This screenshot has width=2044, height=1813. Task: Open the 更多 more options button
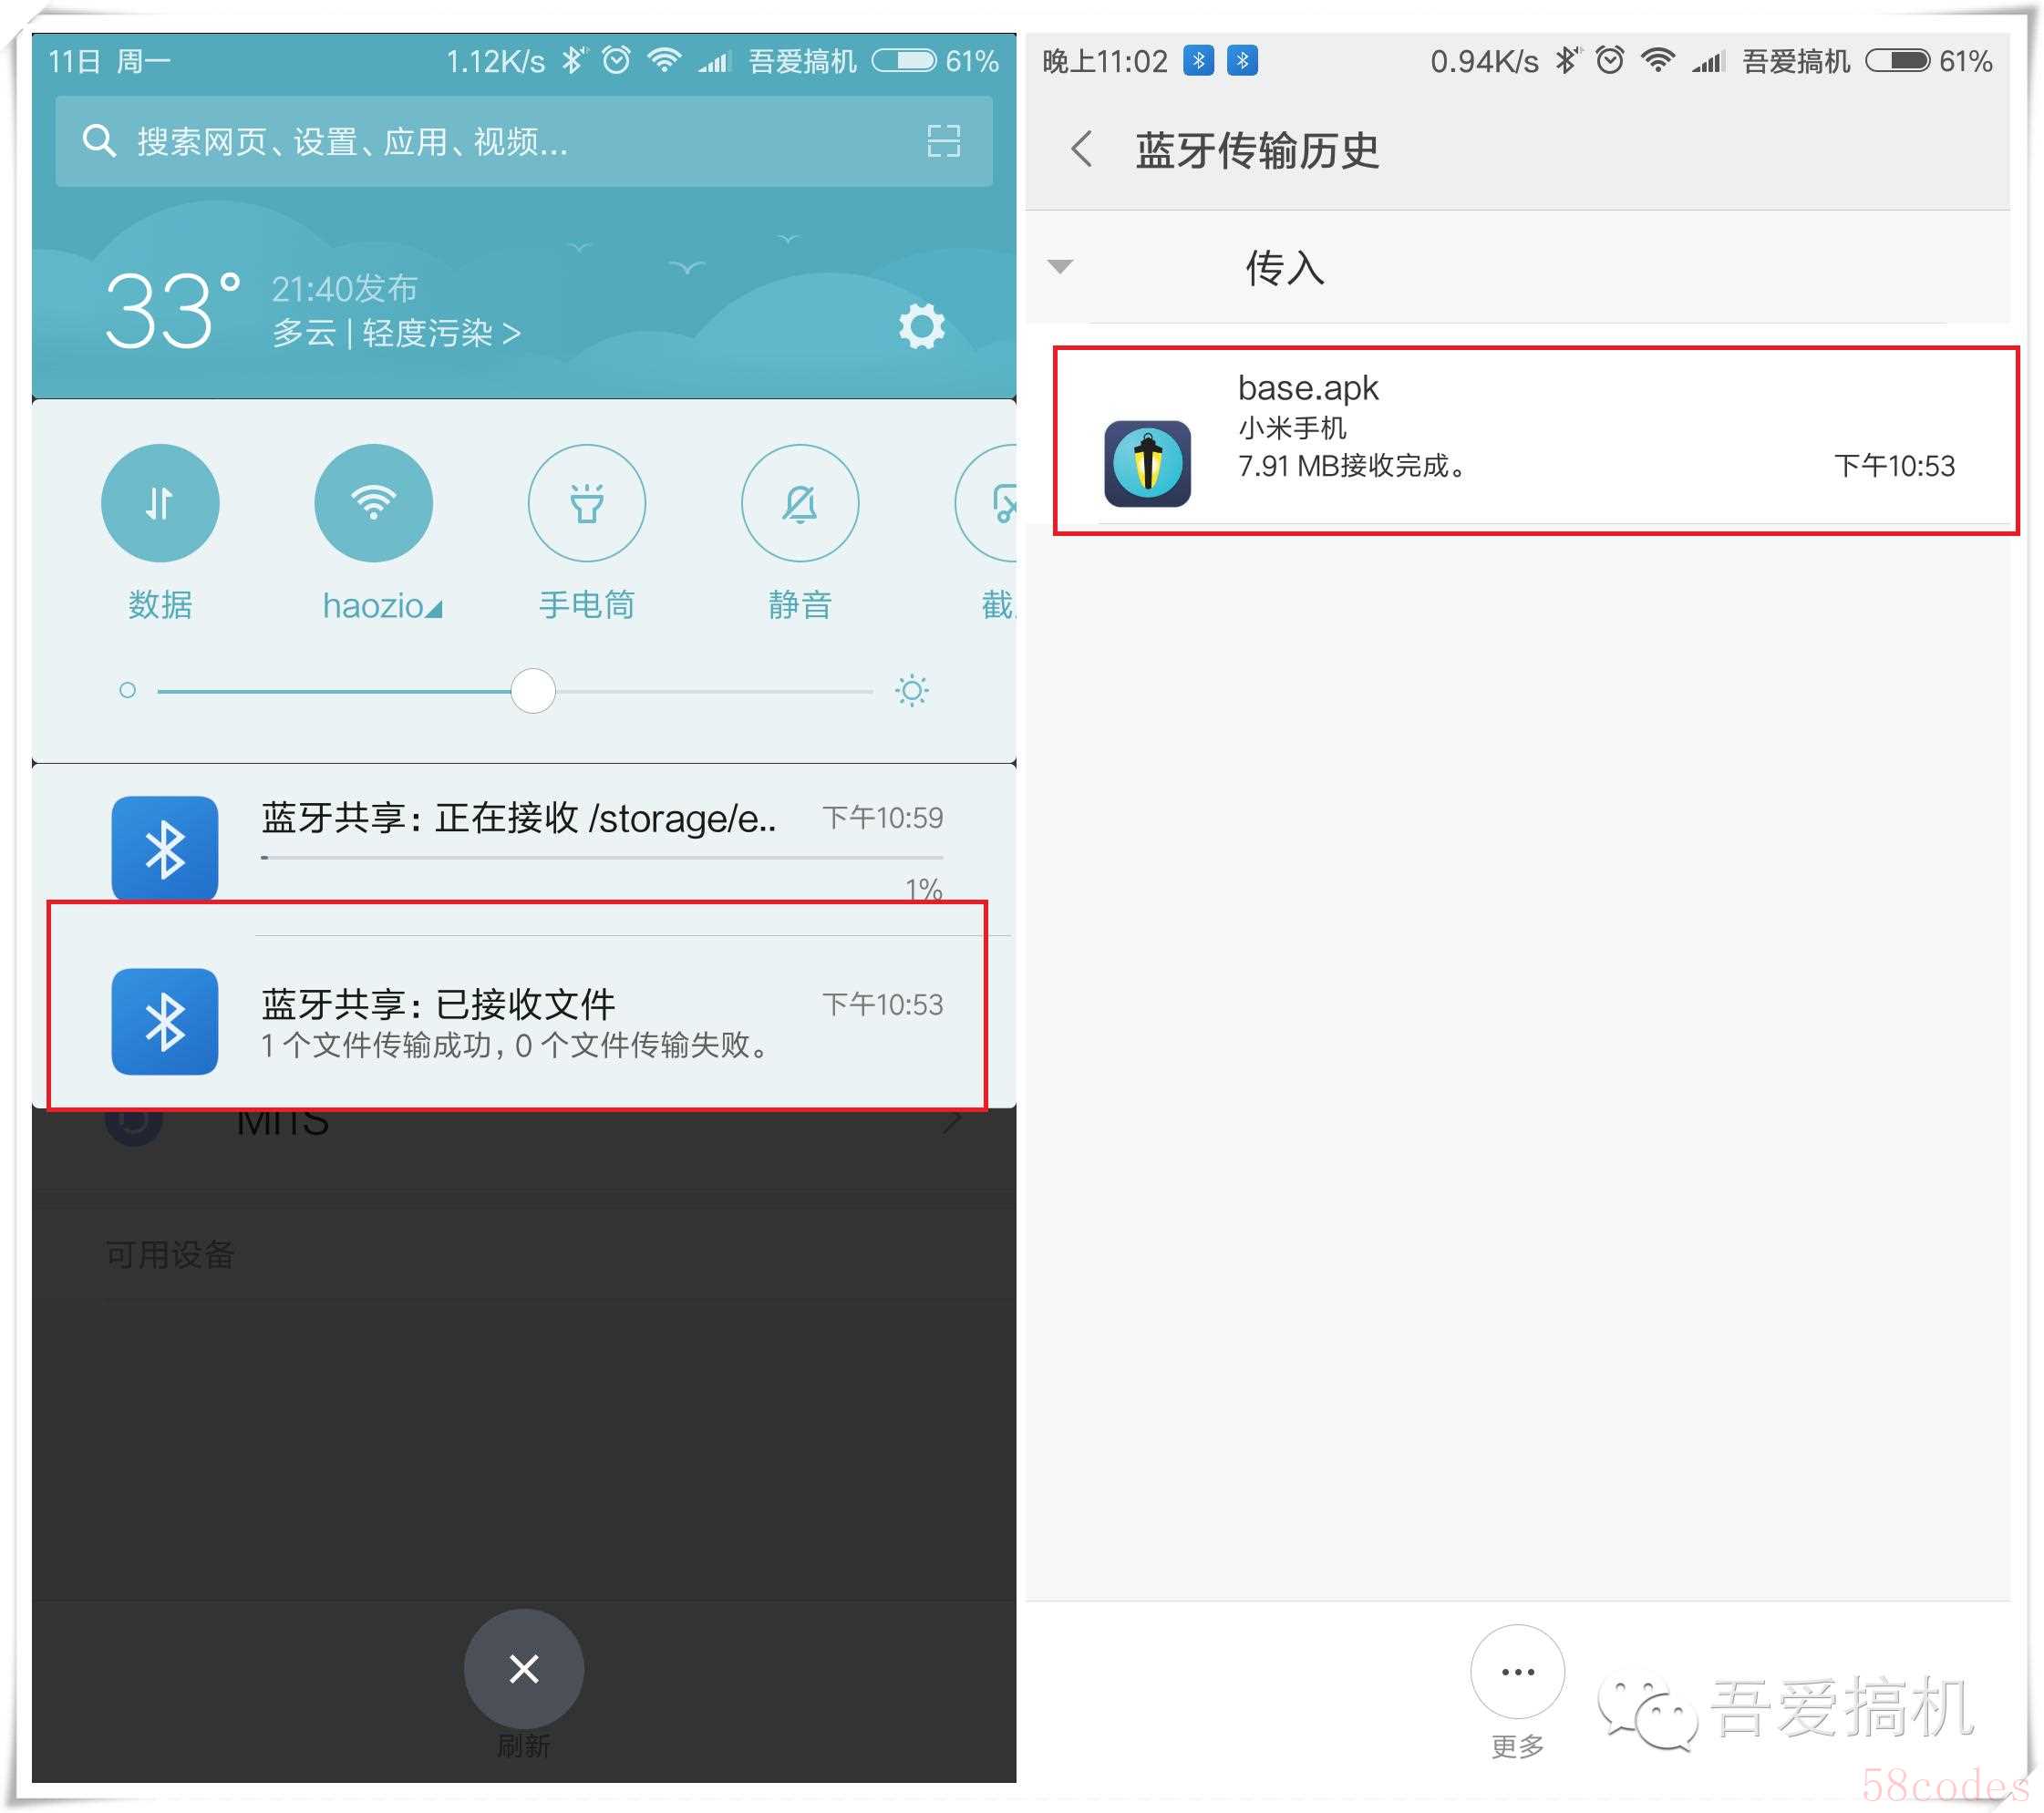point(1518,1673)
